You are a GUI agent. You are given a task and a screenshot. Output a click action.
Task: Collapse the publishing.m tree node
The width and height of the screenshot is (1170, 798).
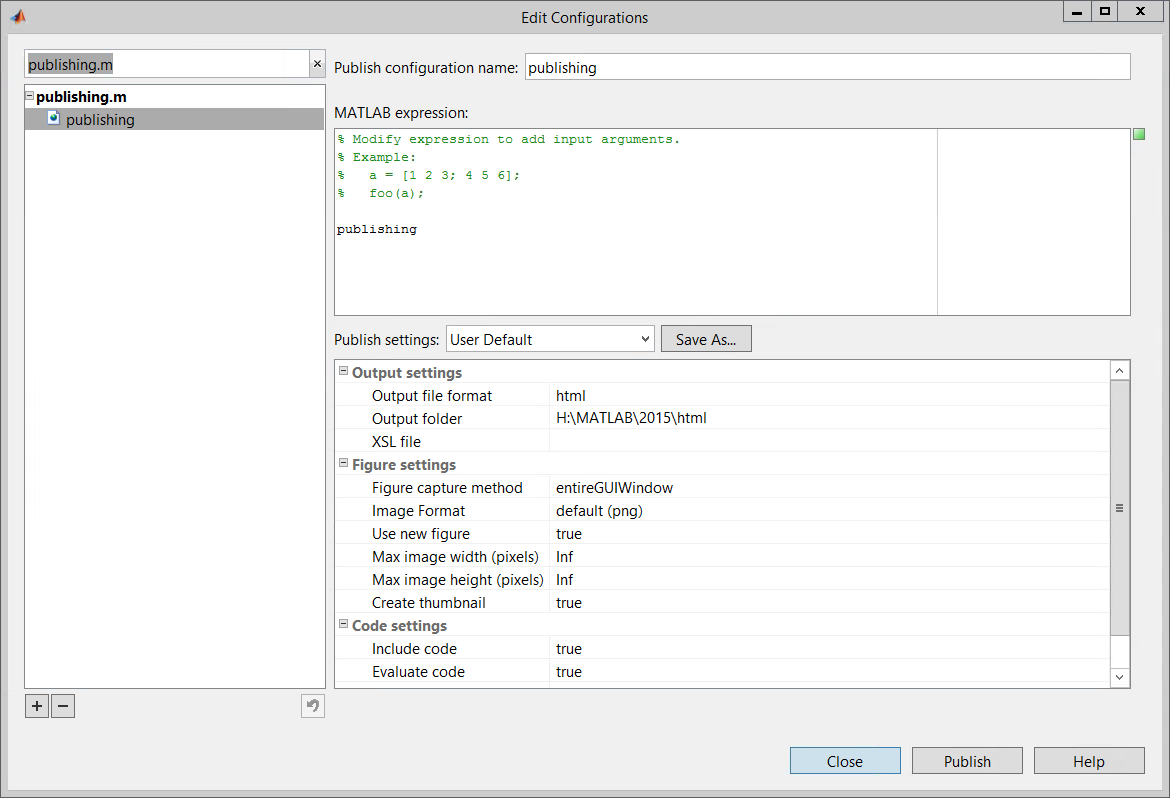click(30, 97)
